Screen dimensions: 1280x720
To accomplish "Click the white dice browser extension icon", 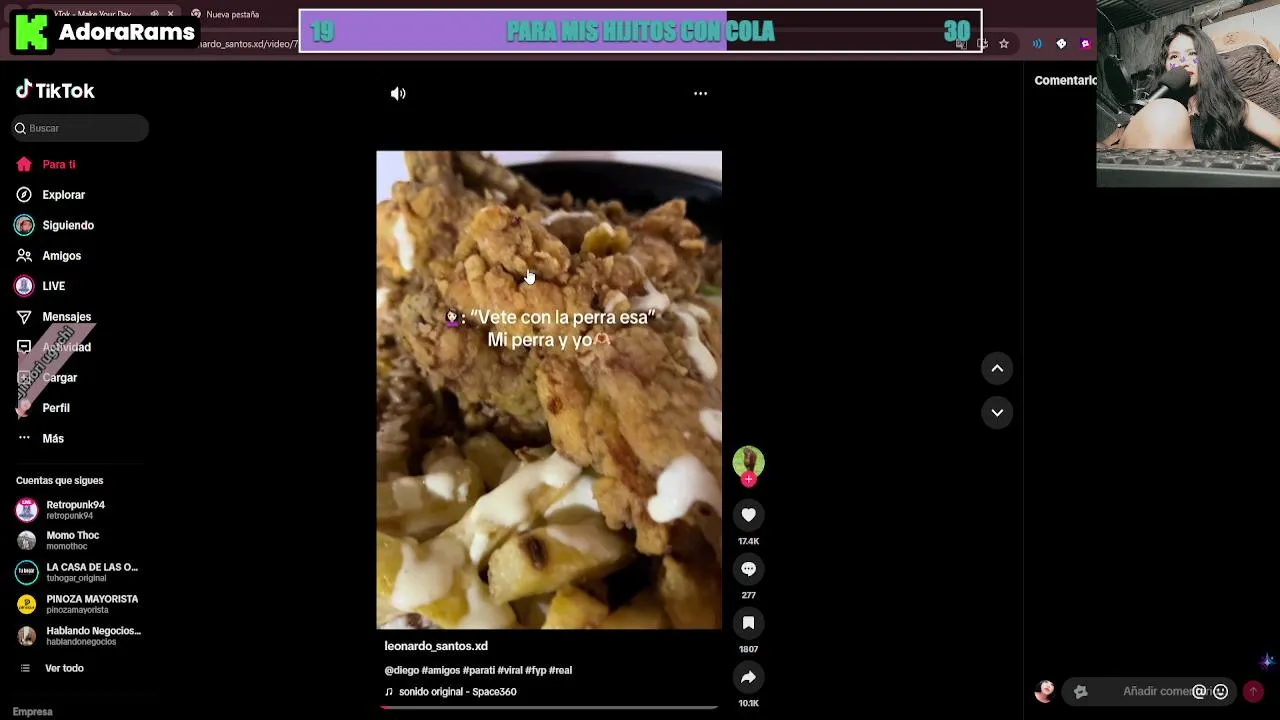I will click(x=1061, y=44).
